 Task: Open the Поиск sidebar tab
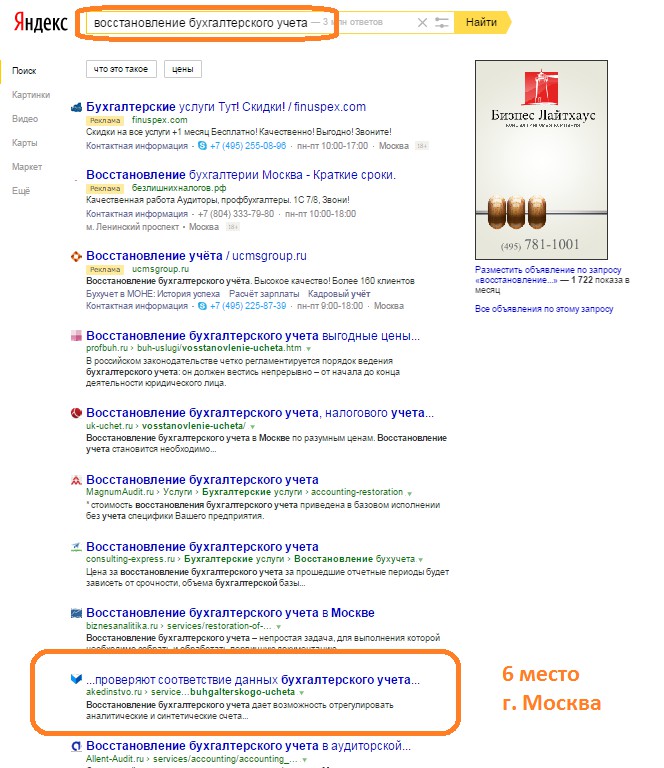point(24,71)
